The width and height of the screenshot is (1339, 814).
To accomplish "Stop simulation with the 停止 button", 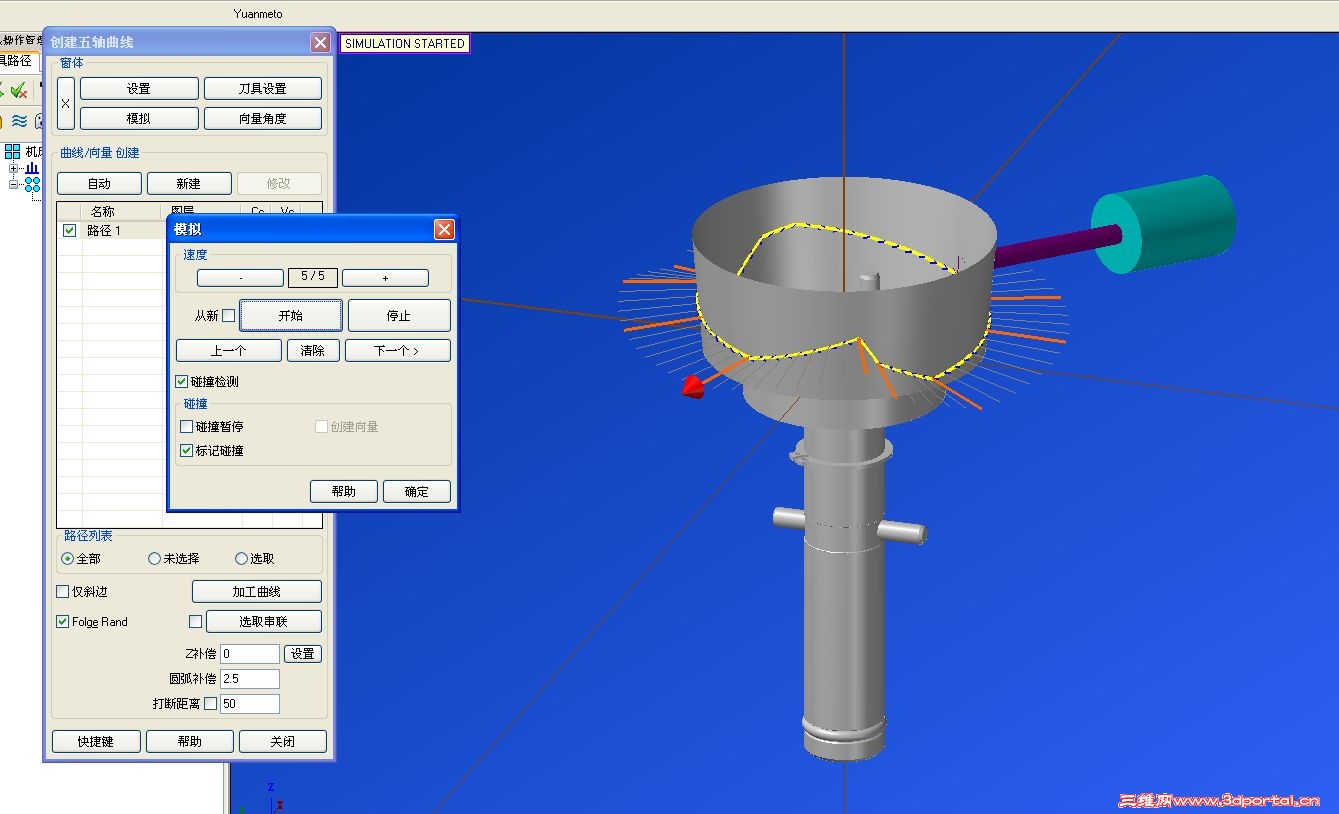I will (399, 315).
